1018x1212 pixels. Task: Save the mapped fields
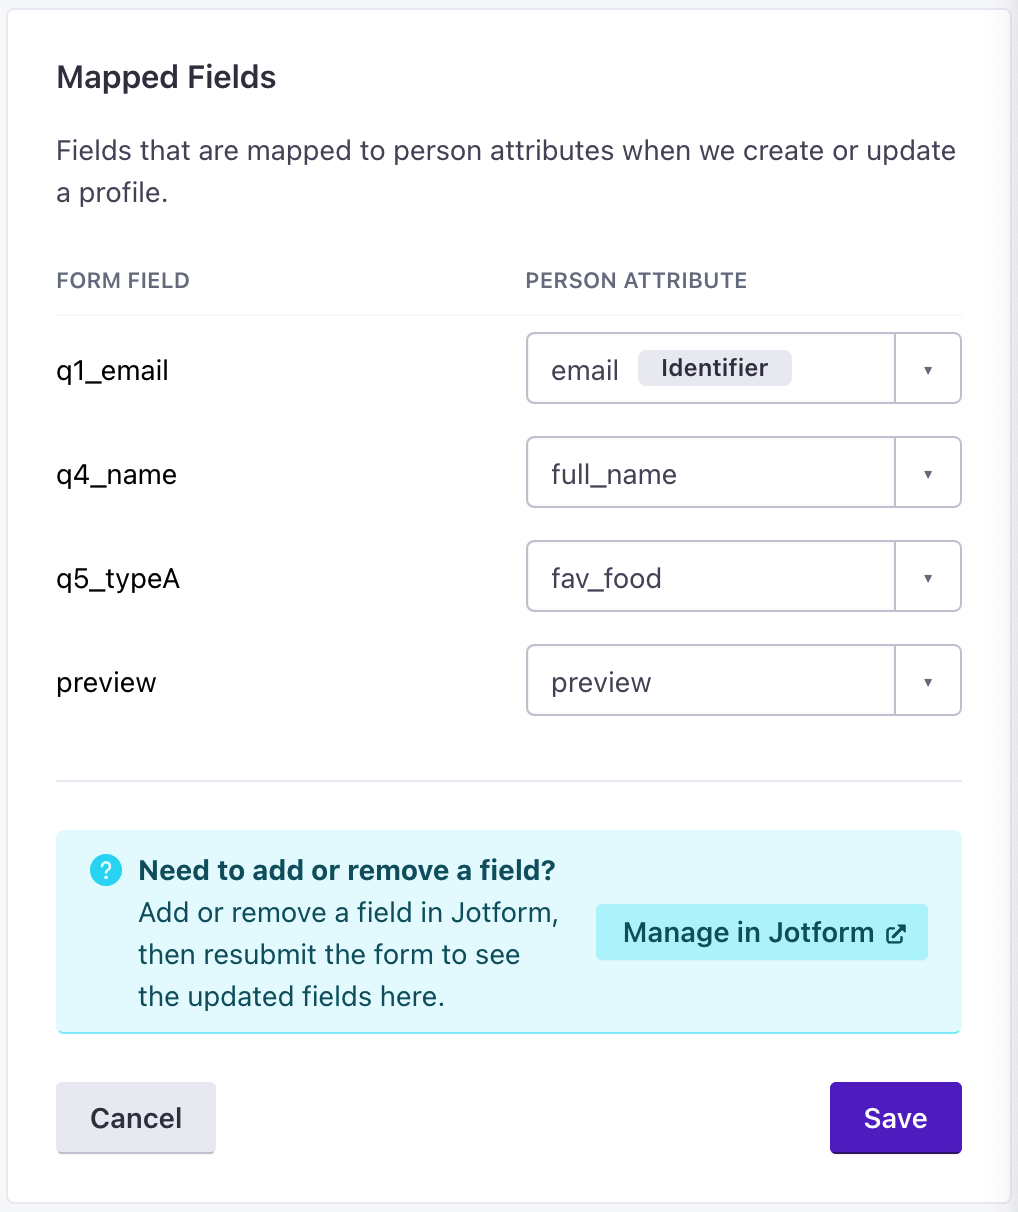[x=895, y=1118]
